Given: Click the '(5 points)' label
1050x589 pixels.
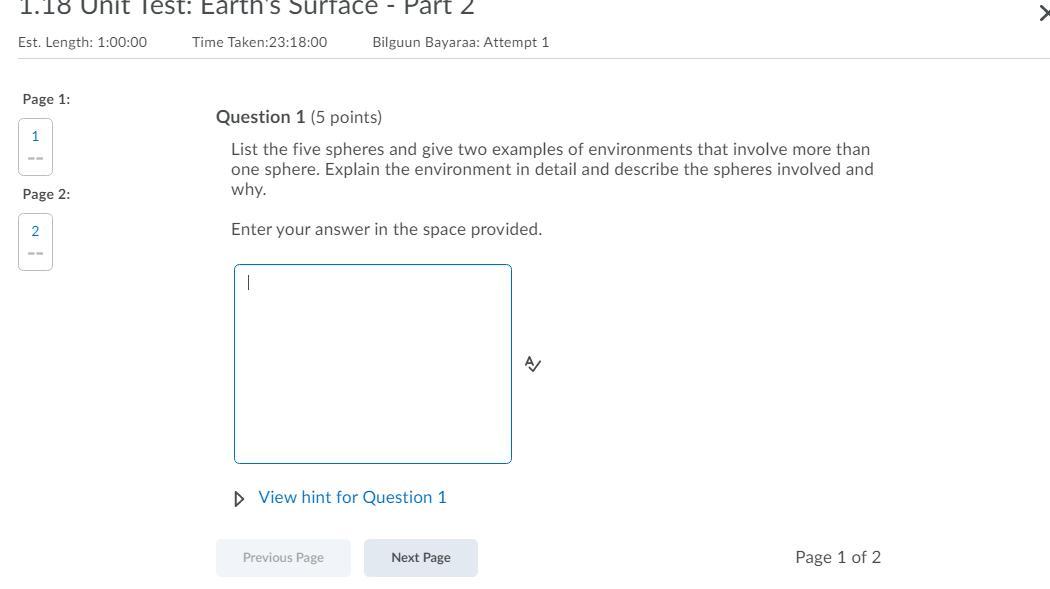Looking at the screenshot, I should (346, 117).
